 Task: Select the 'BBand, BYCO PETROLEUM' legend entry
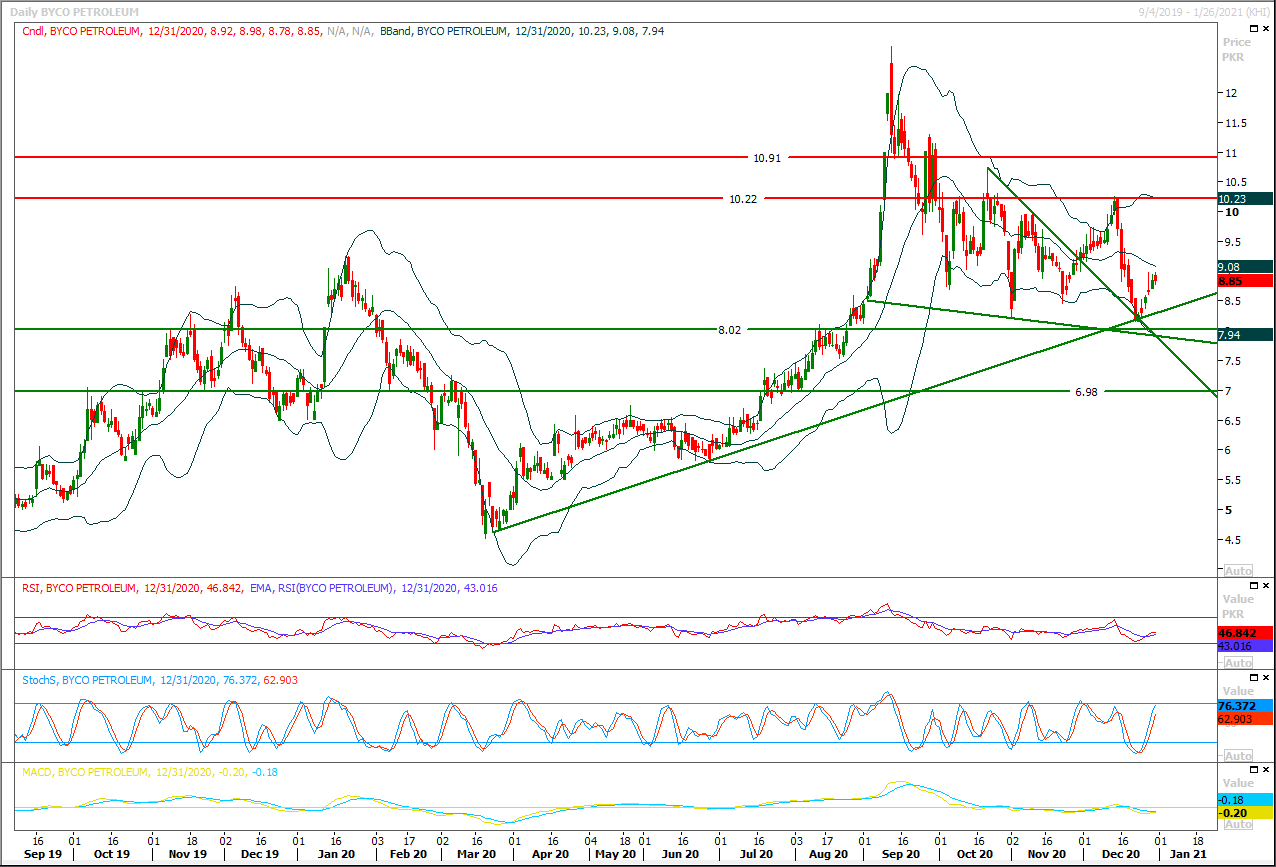pyautogui.click(x=443, y=31)
